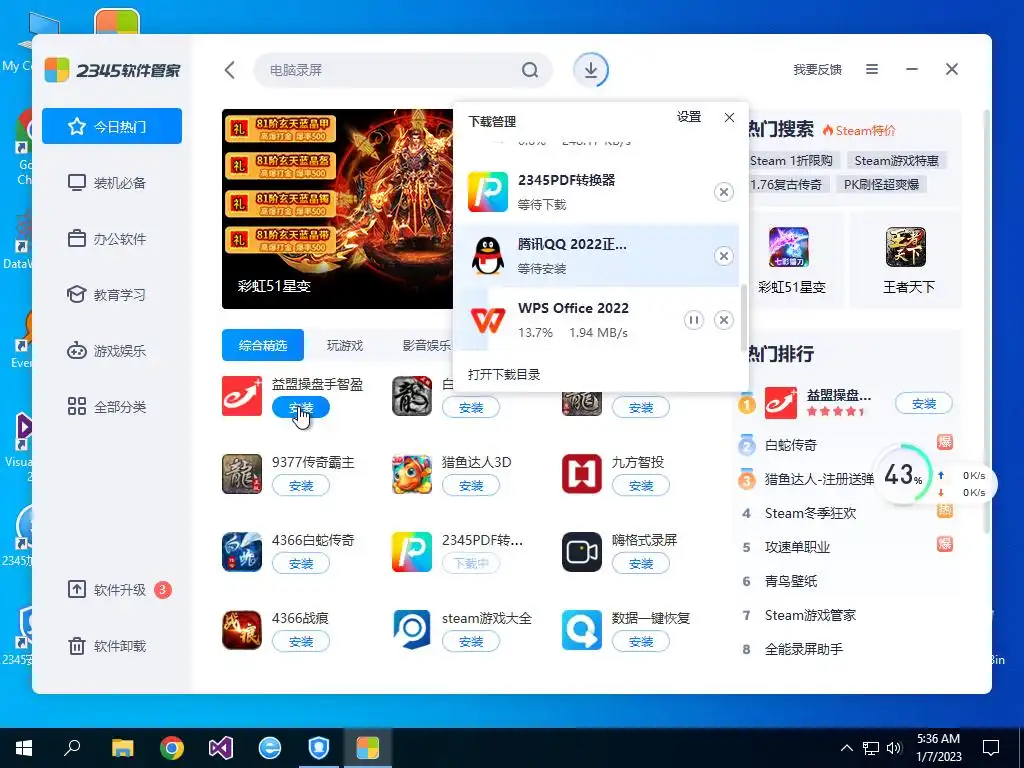Install 猎鱼达人3D
This screenshot has width=1024, height=768.
pyautogui.click(x=471, y=486)
